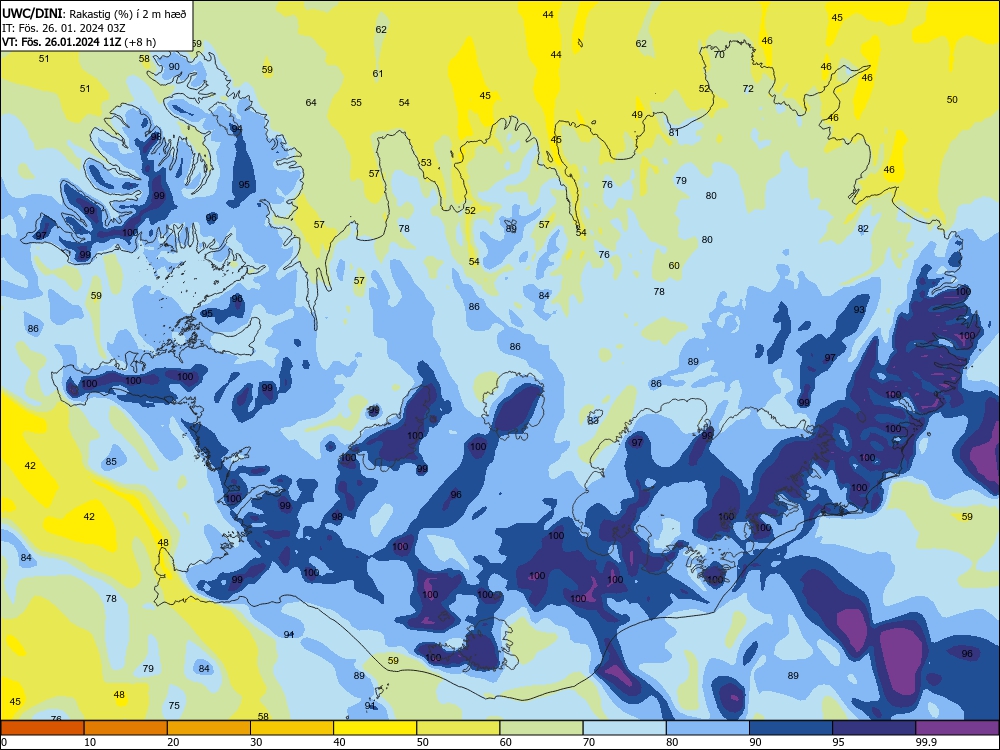The width and height of the screenshot is (1000, 750).
Task: Click the 95–99.9 indigo legend swatch
Action: pyautogui.click(x=874, y=728)
